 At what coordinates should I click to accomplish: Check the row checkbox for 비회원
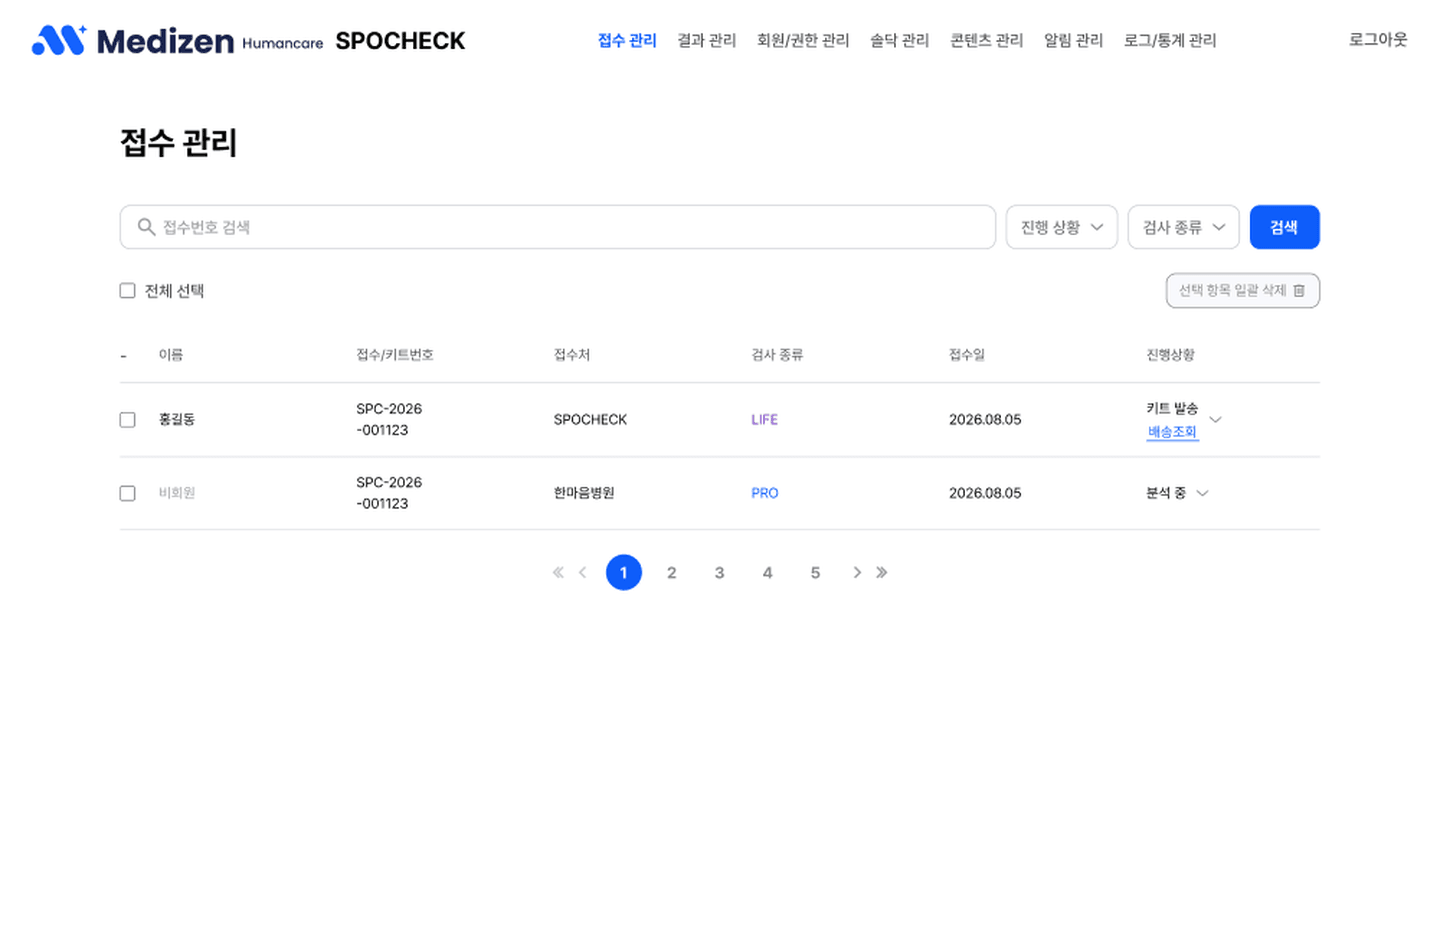(127, 493)
